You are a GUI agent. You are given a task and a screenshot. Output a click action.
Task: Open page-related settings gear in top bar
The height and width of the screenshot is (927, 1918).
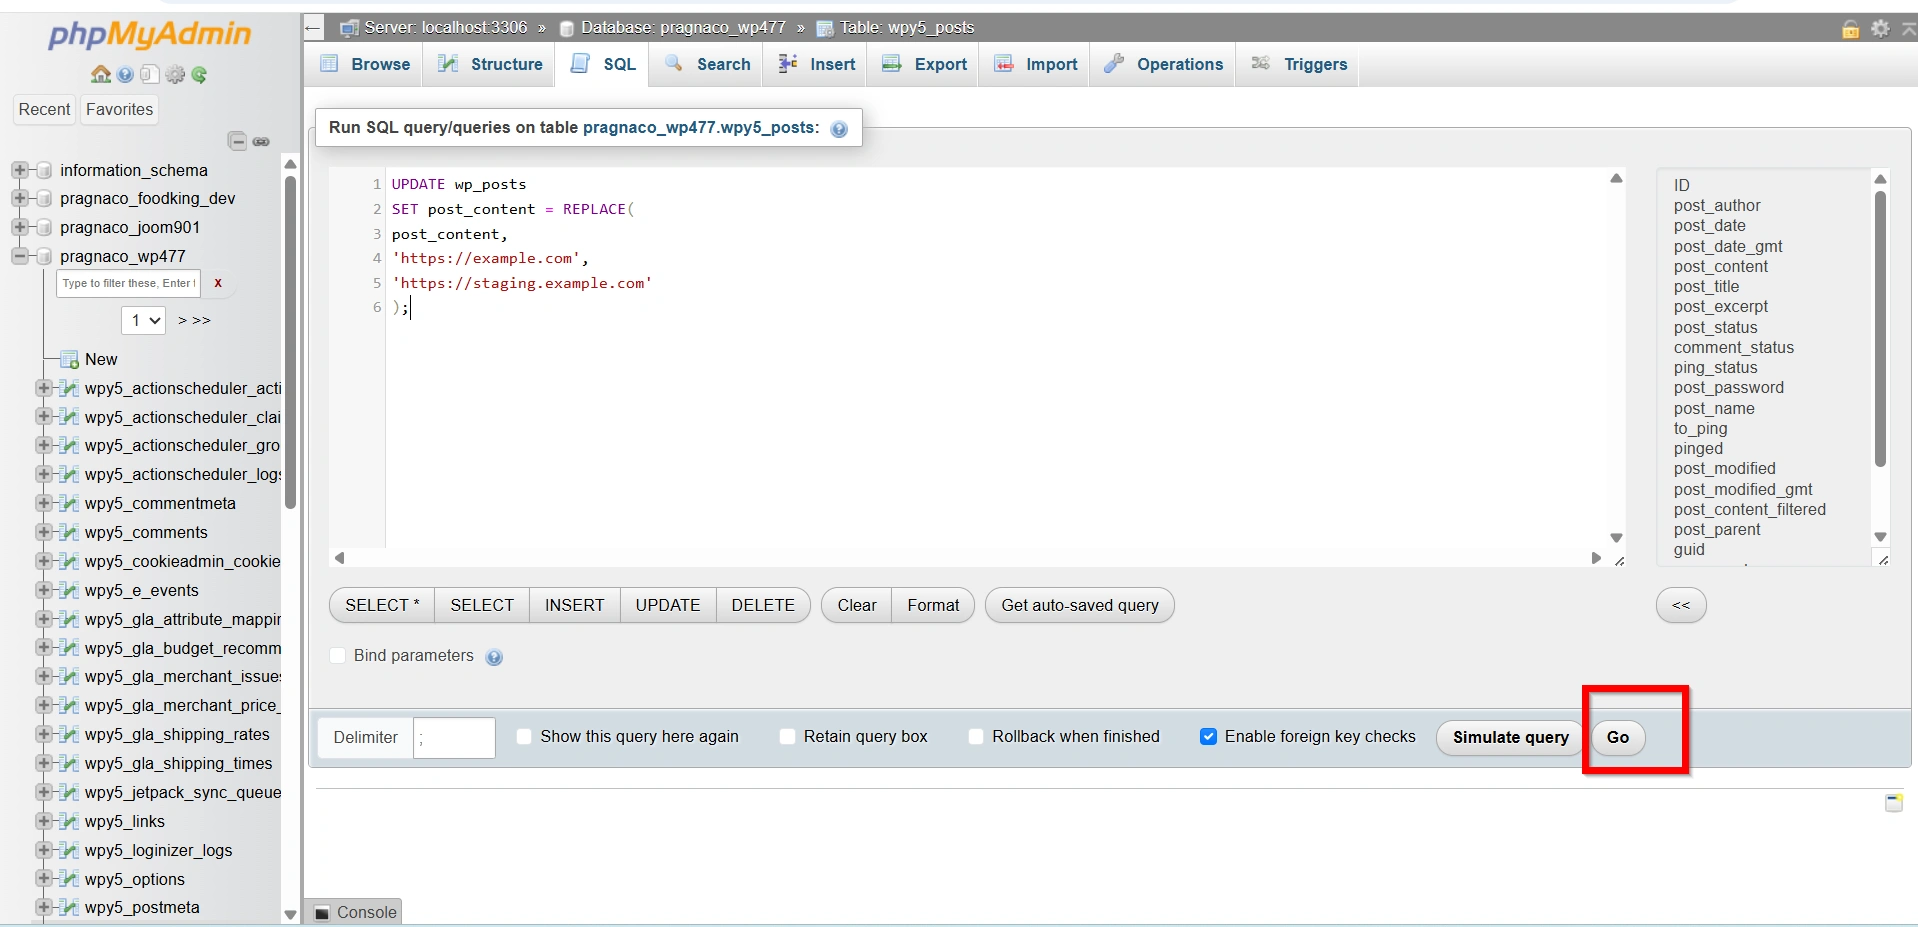coord(1880,28)
